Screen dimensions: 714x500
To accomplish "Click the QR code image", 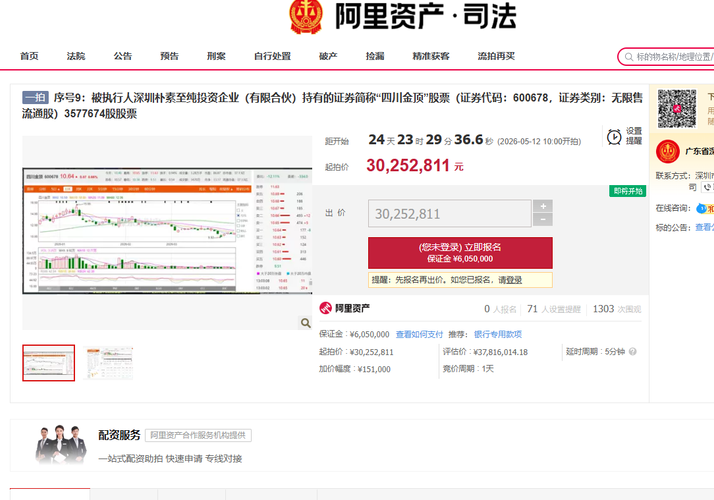I will click(x=677, y=108).
